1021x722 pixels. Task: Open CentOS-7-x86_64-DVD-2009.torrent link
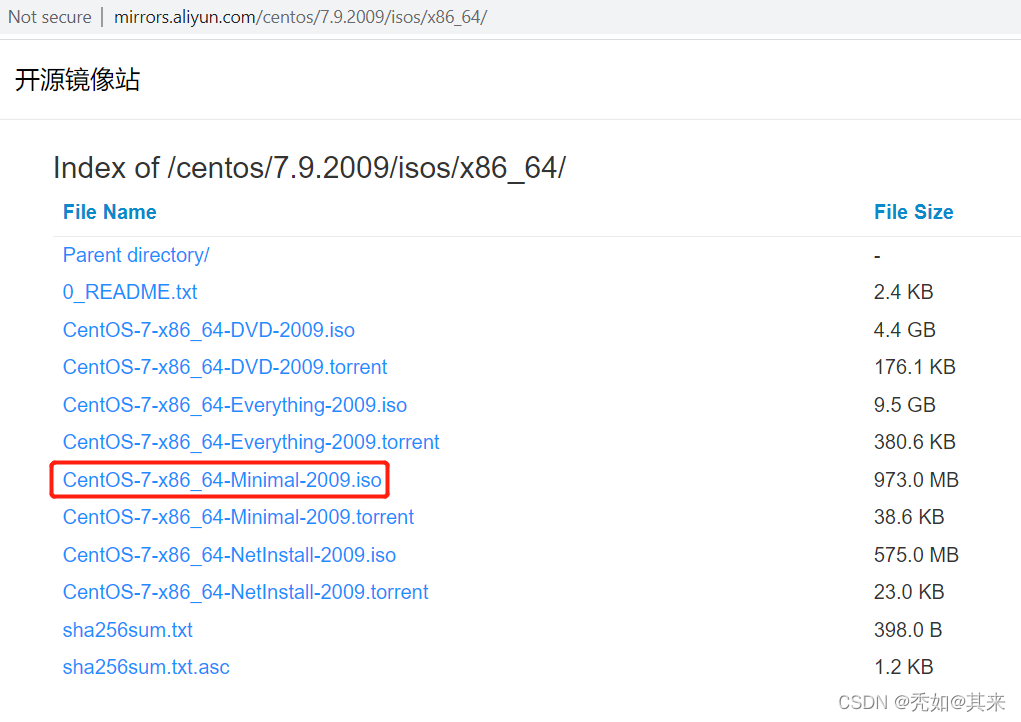225,367
